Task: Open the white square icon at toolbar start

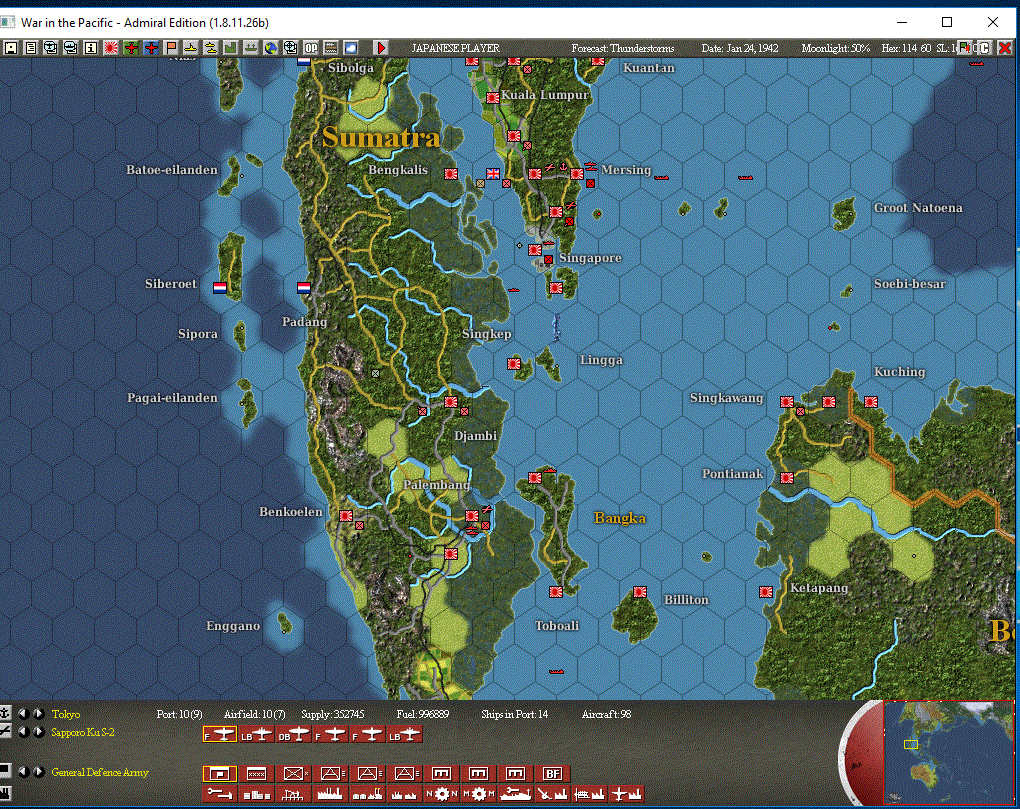Action: pyautogui.click(x=10, y=47)
